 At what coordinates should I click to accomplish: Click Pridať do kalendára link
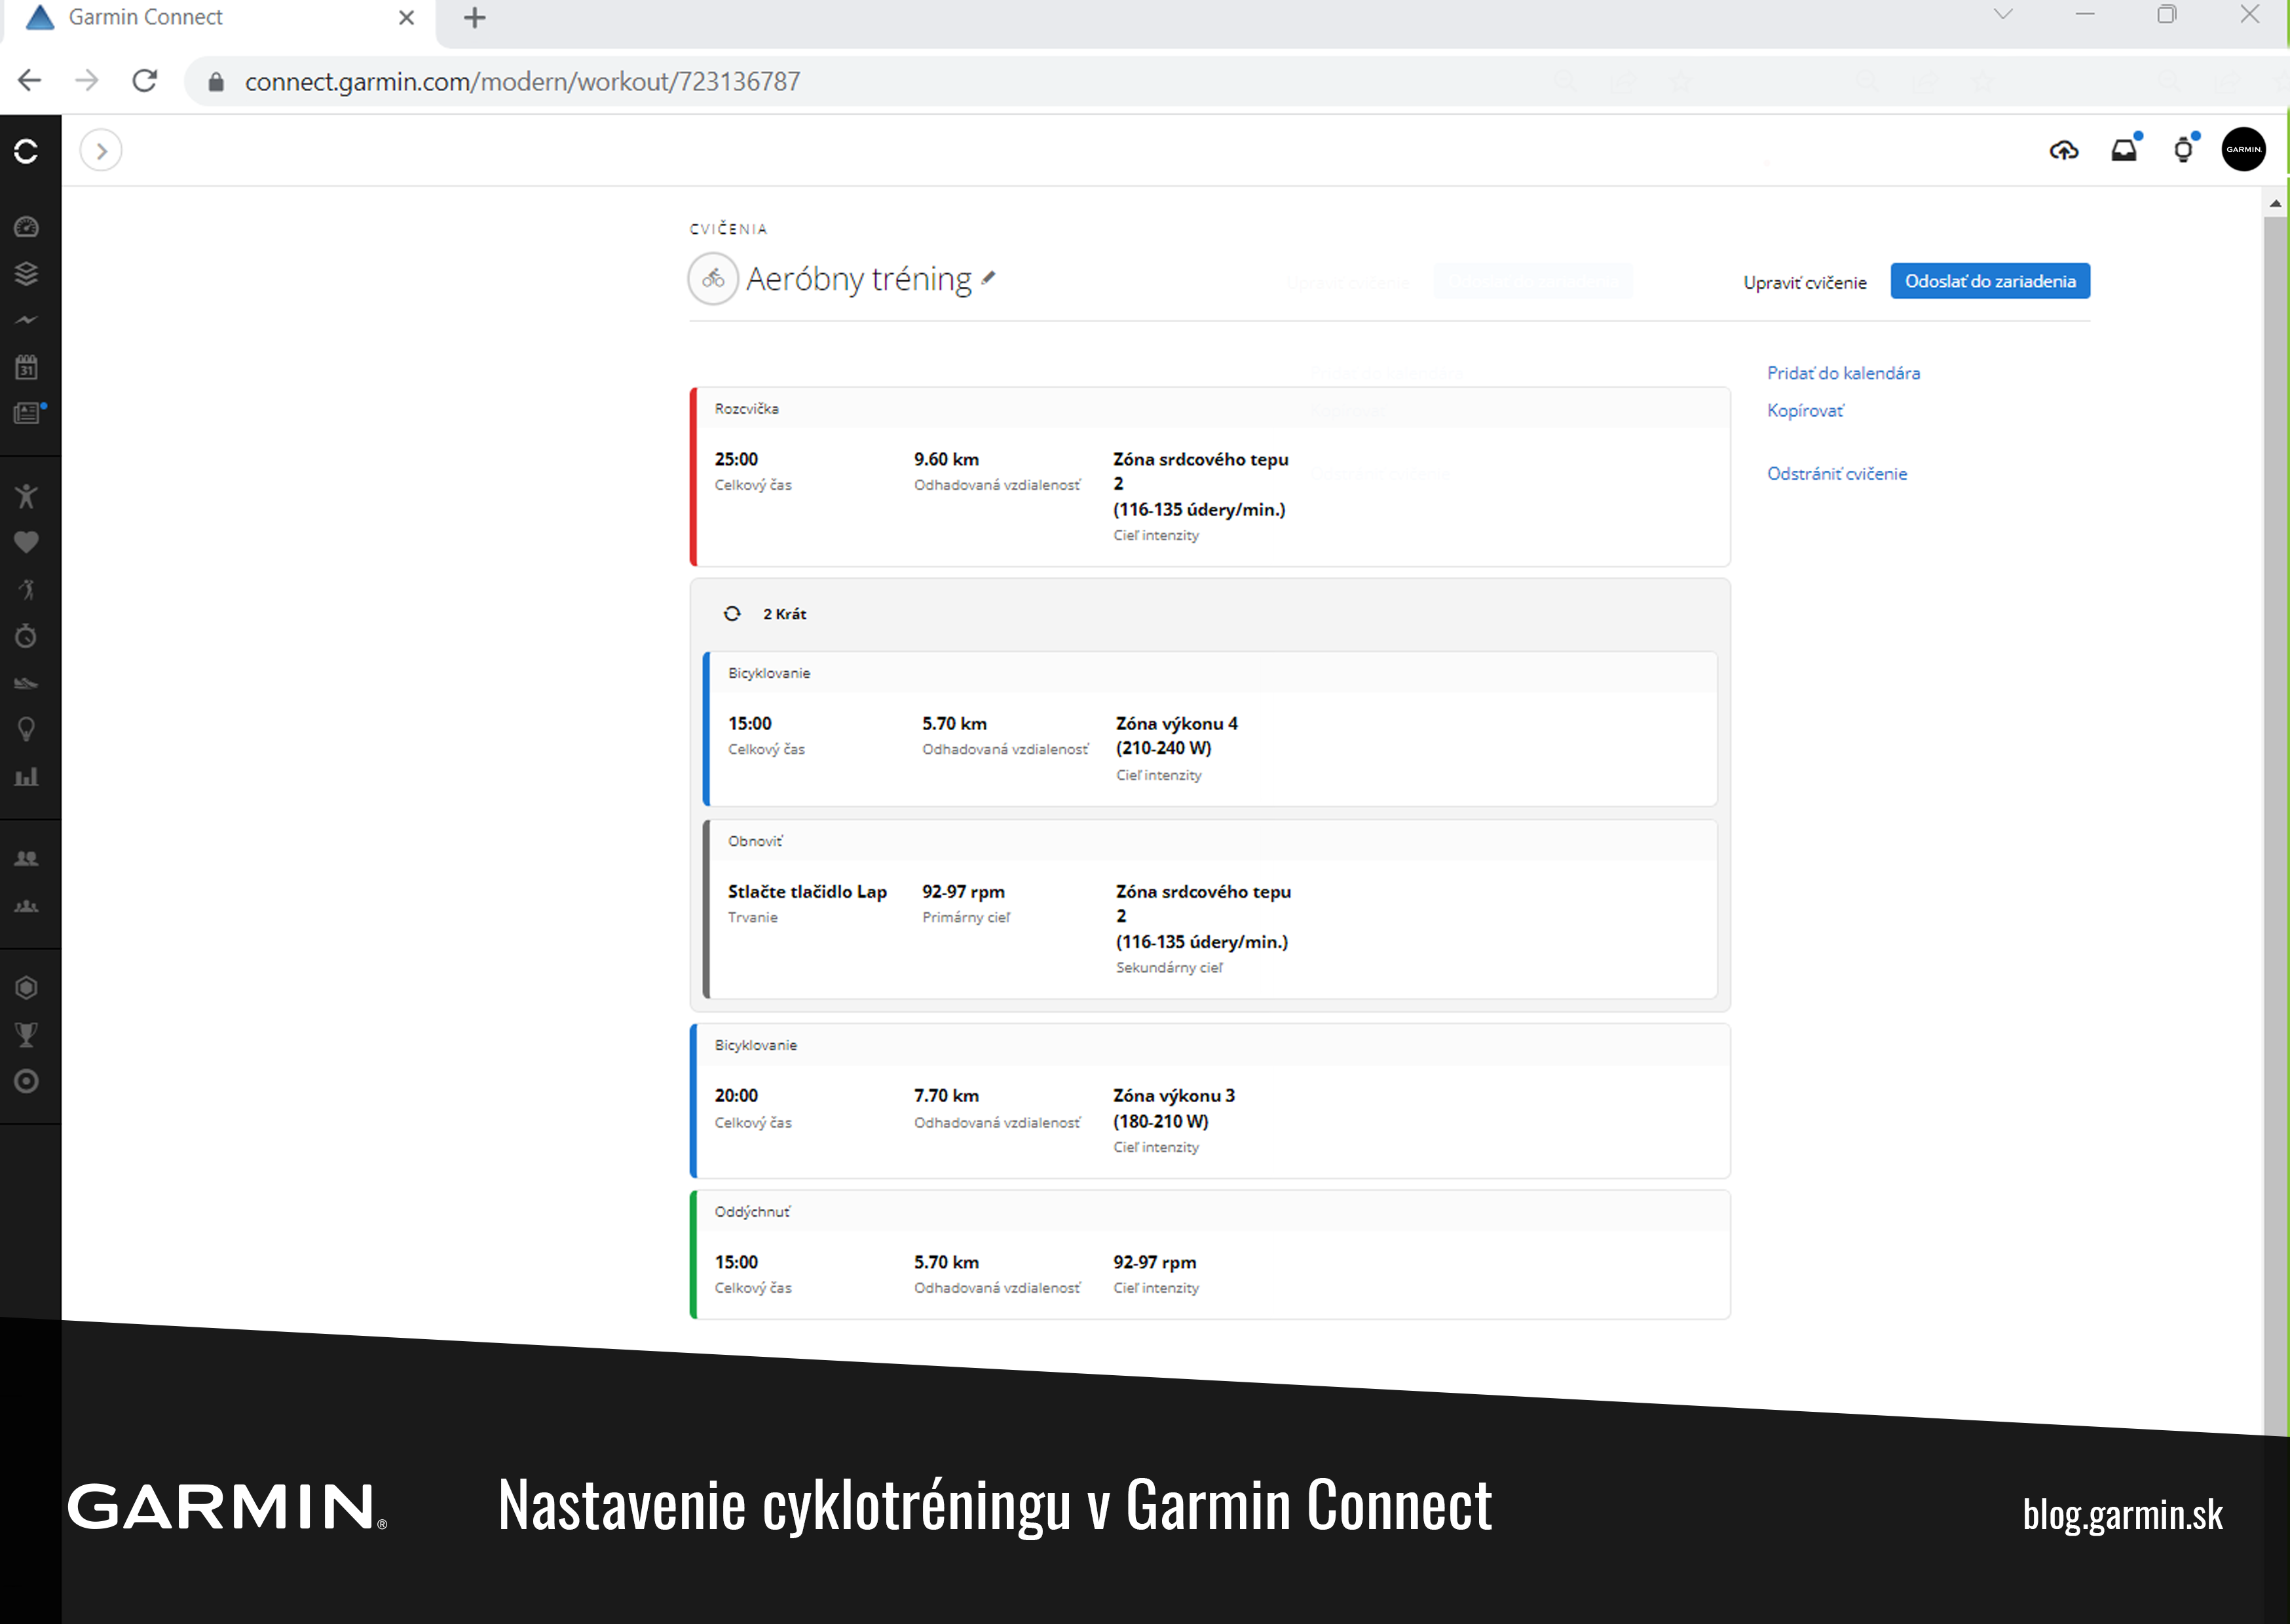click(x=1842, y=373)
